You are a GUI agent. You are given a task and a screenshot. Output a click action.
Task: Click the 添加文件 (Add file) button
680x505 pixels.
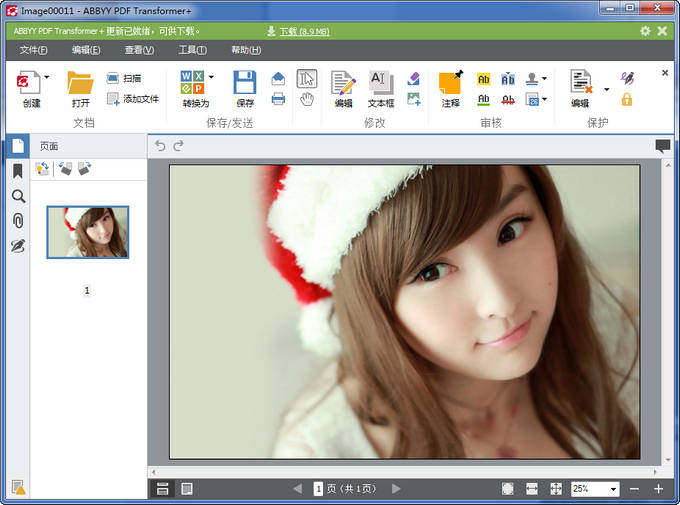point(133,99)
